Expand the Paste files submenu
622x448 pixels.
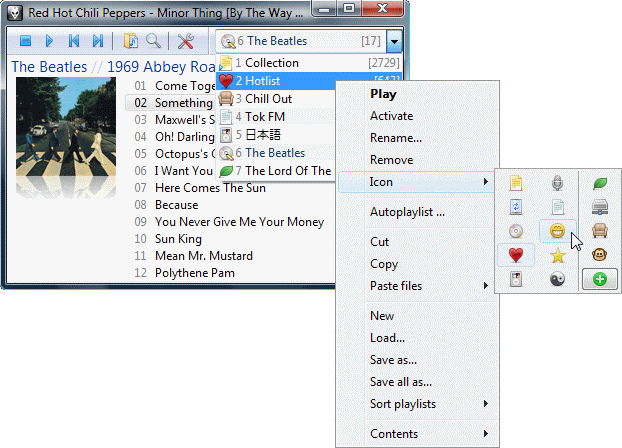click(x=417, y=286)
